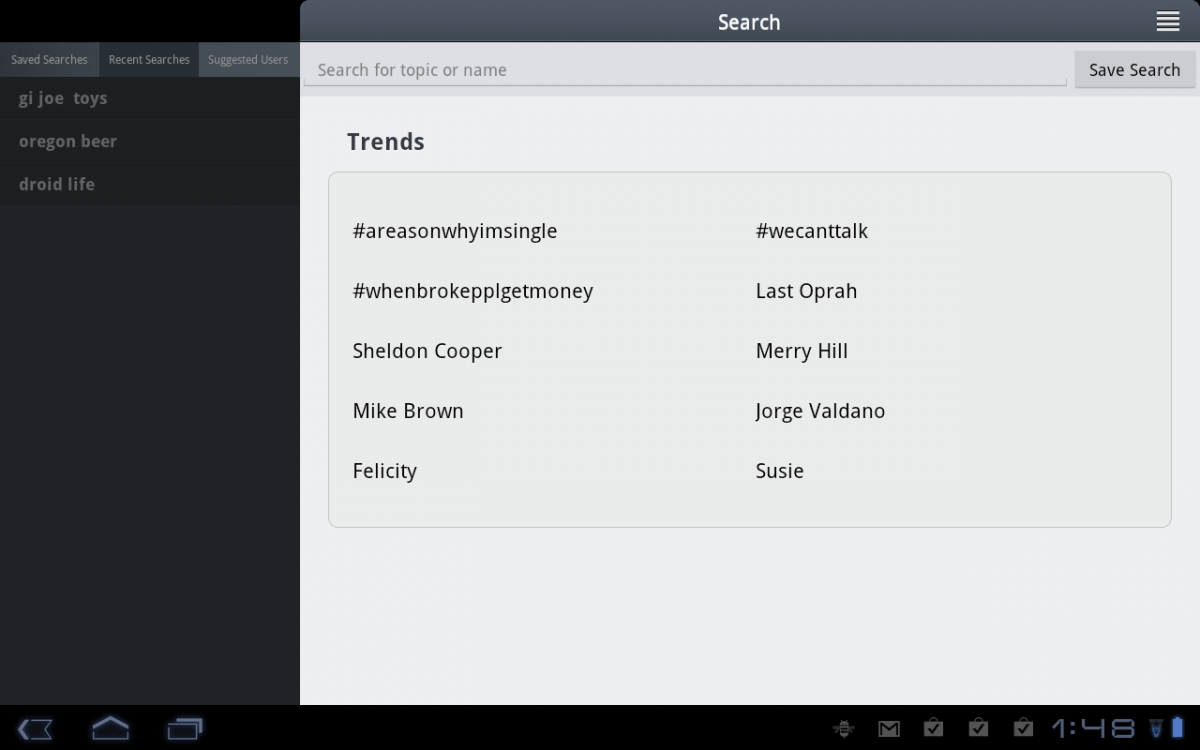View the Sheldon Cooper trend
The width and height of the screenshot is (1200, 750).
pos(427,351)
